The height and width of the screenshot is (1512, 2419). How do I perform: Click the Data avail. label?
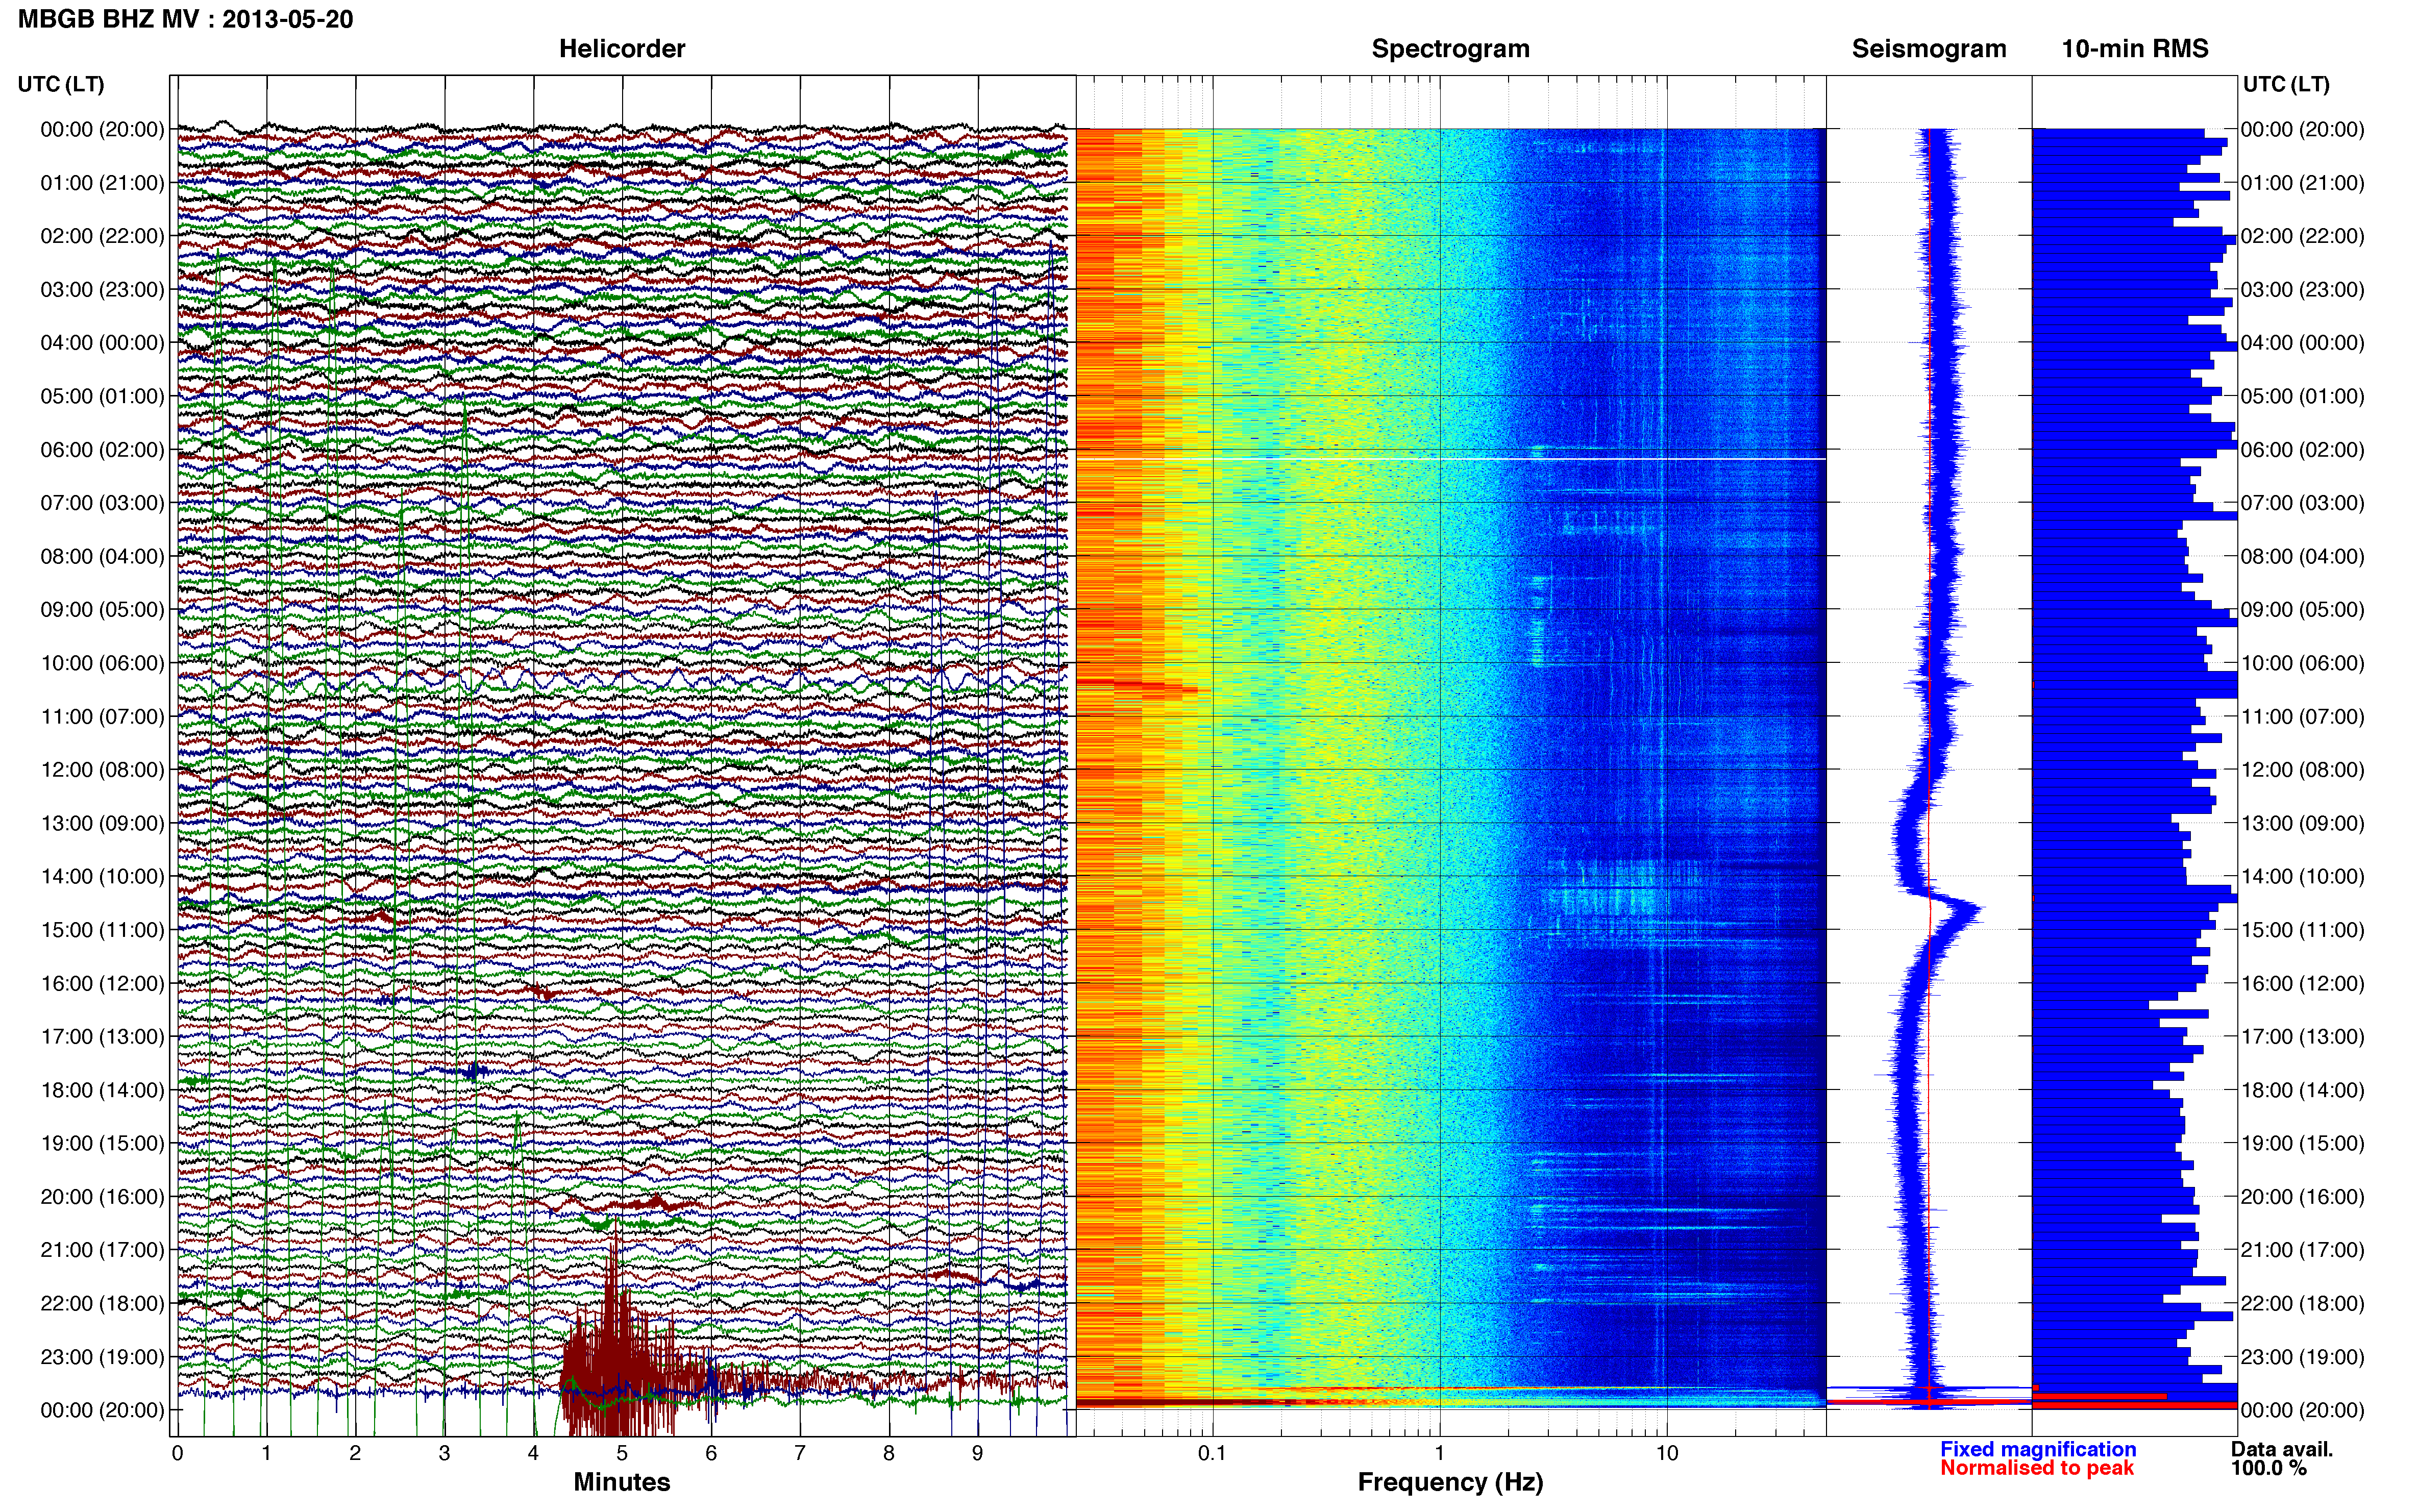[2282, 1449]
